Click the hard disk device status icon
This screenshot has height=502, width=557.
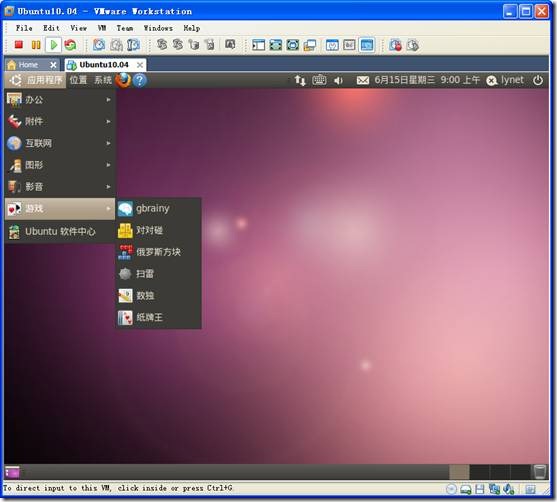[x=465, y=490]
